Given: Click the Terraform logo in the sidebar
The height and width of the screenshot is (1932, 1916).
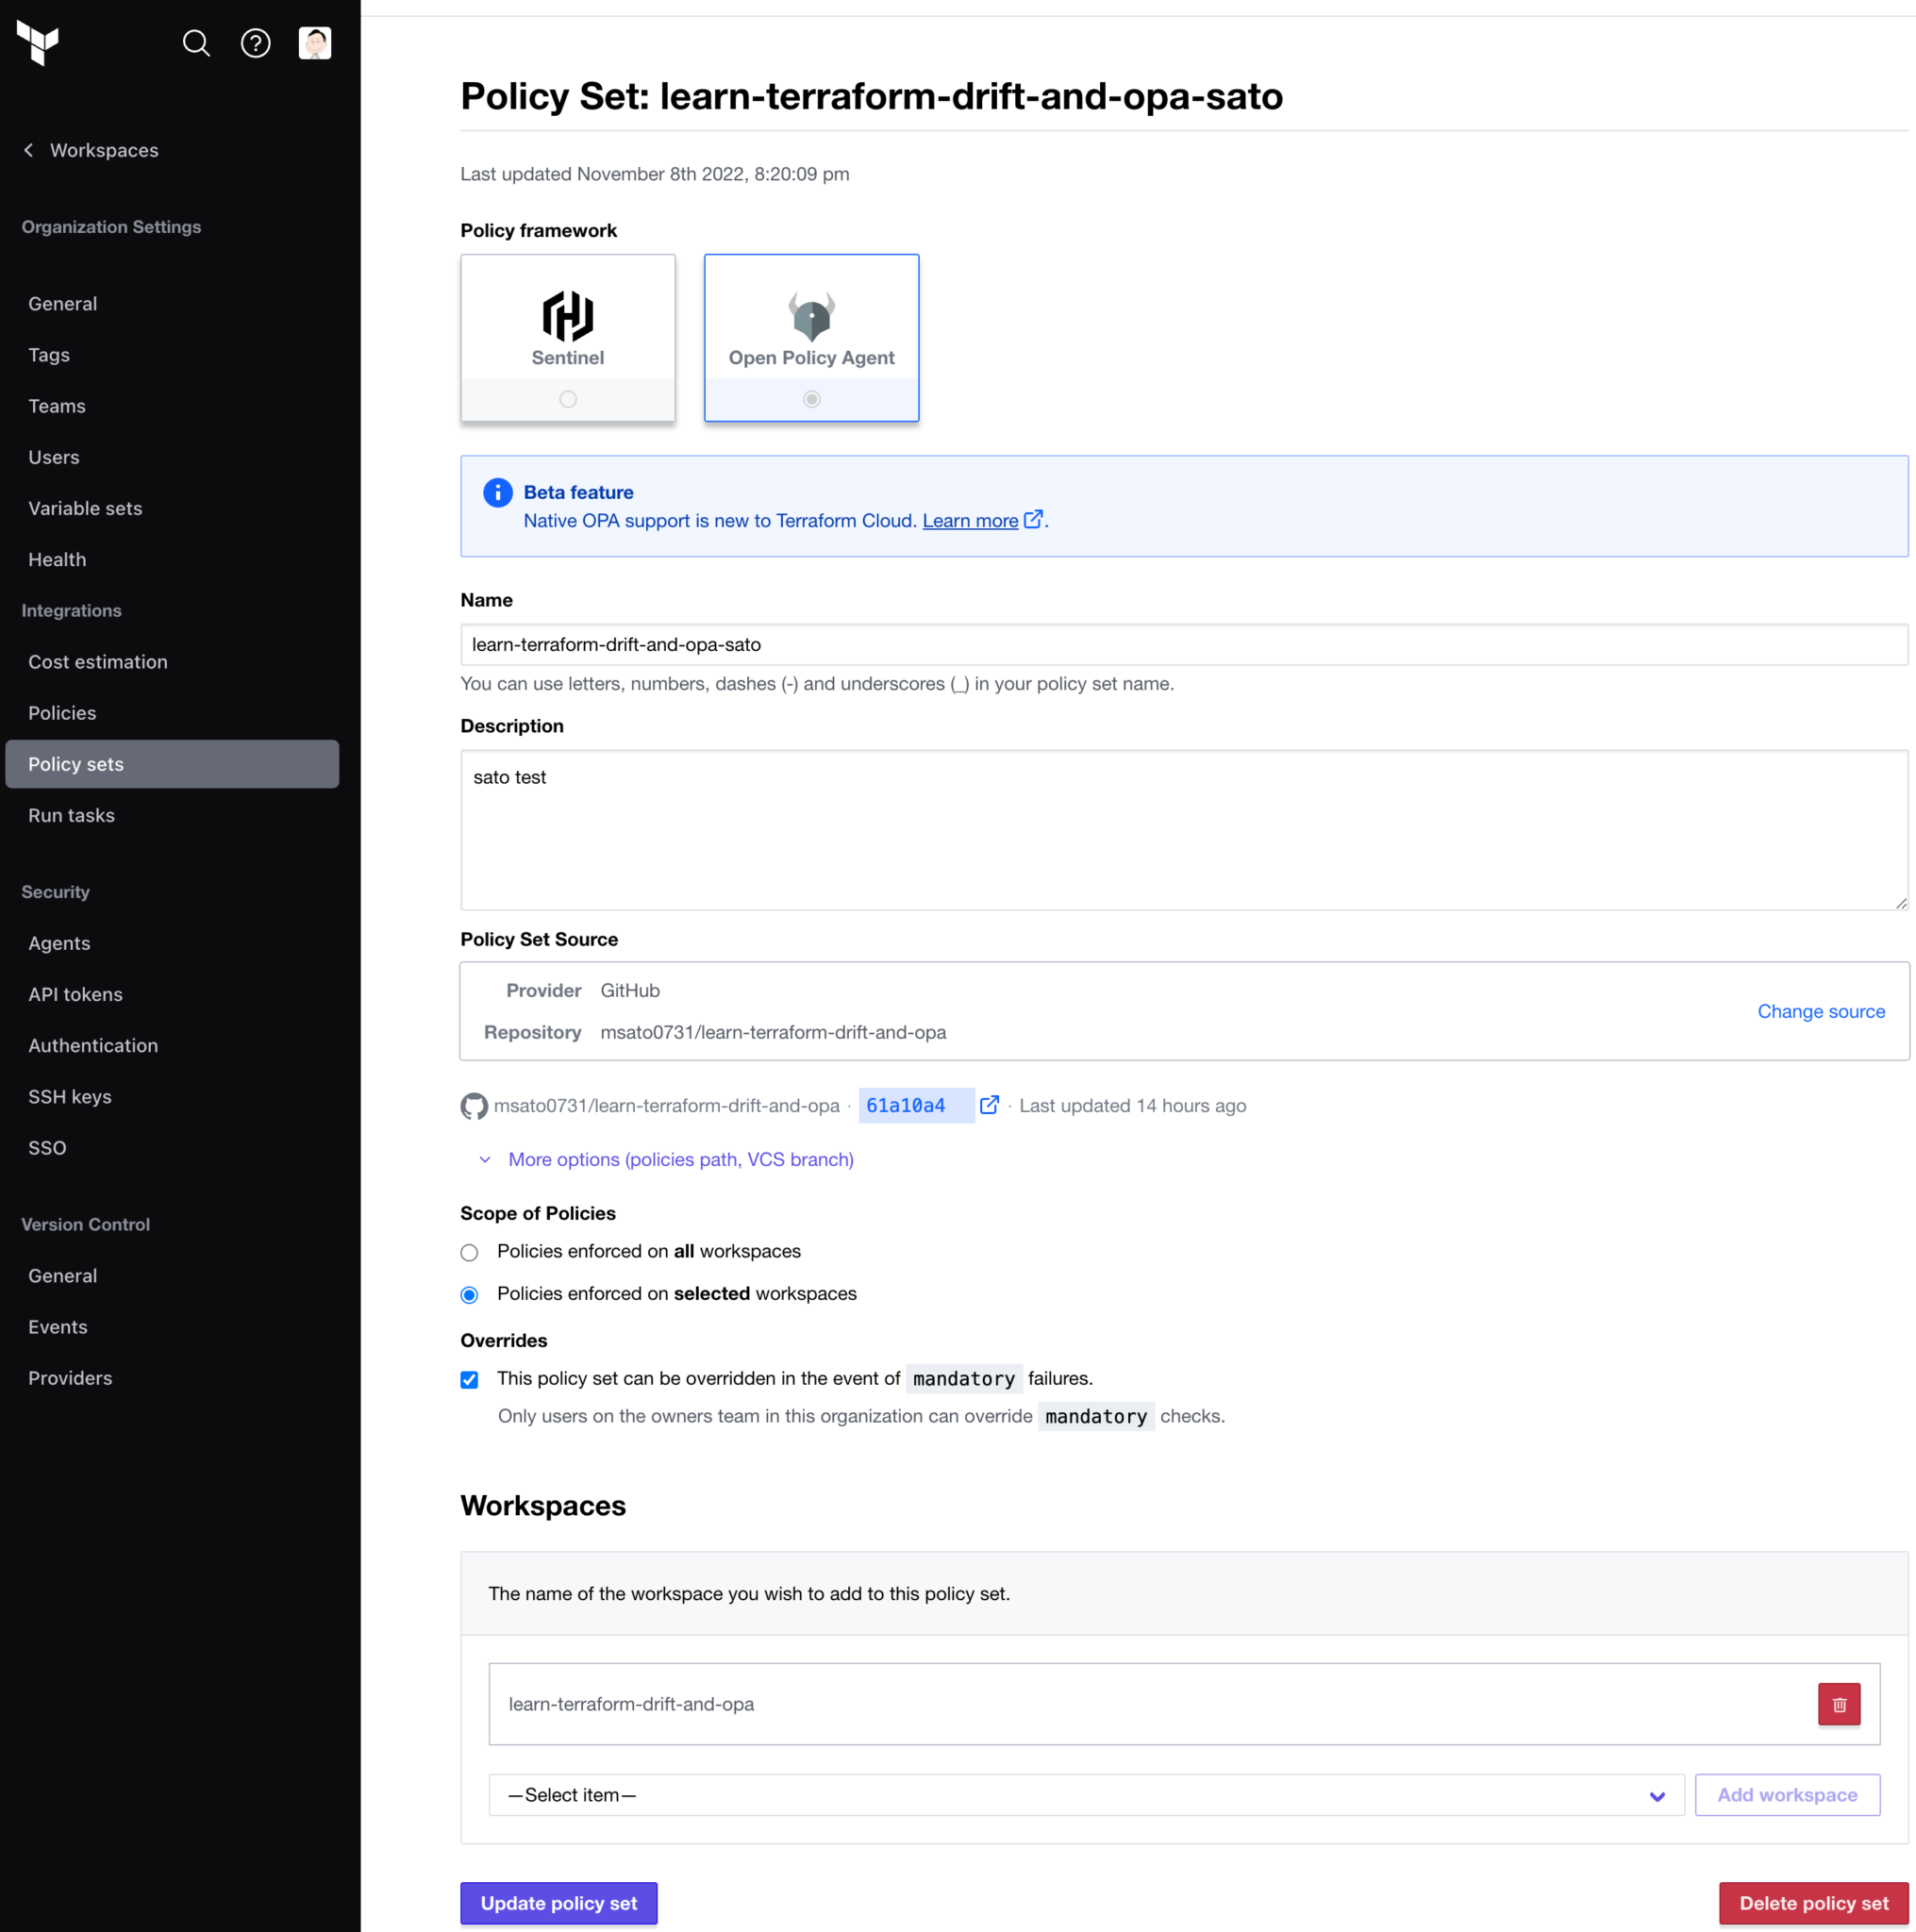Looking at the screenshot, I should (37, 44).
